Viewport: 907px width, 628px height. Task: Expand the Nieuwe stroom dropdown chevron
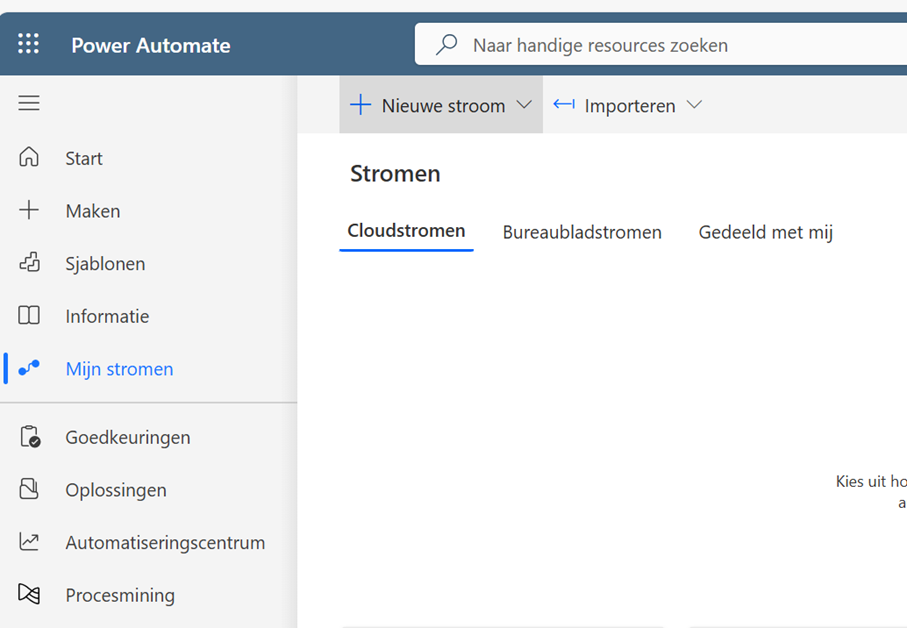(x=524, y=105)
